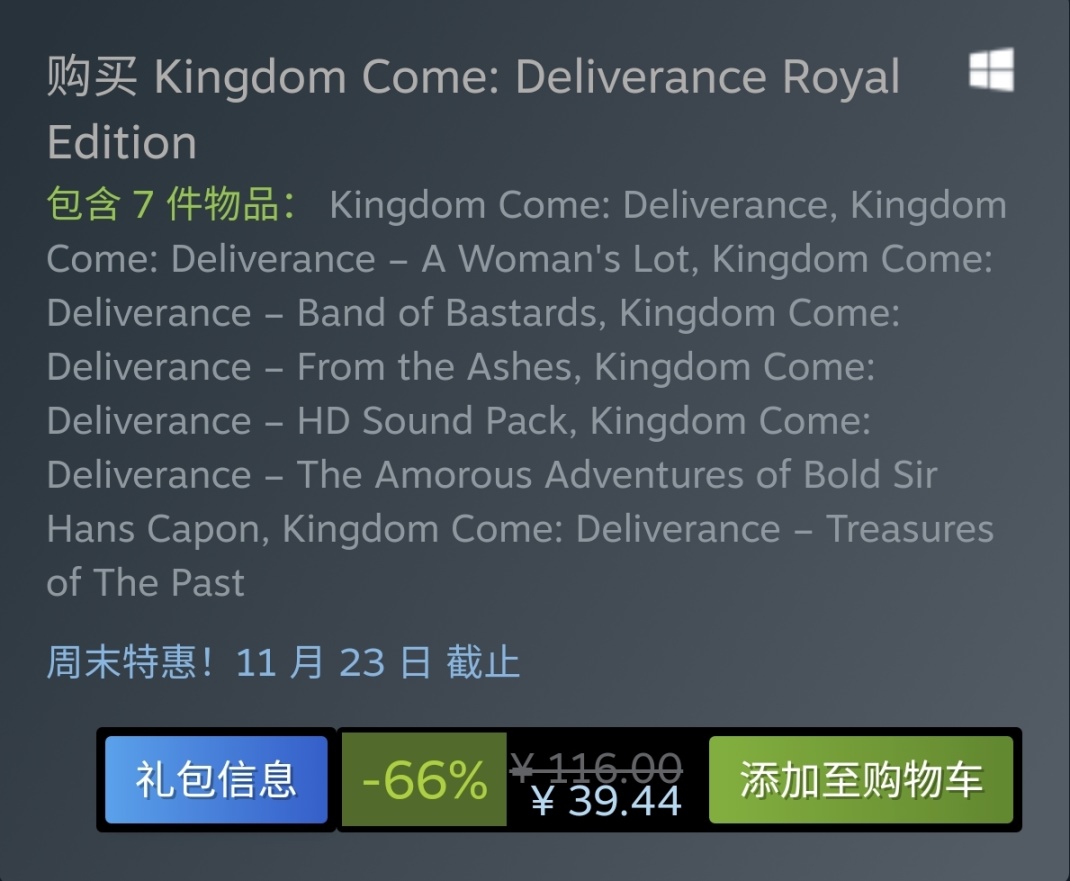The image size is (1070, 881).
Task: Click the Royal word in the title
Action: point(841,78)
